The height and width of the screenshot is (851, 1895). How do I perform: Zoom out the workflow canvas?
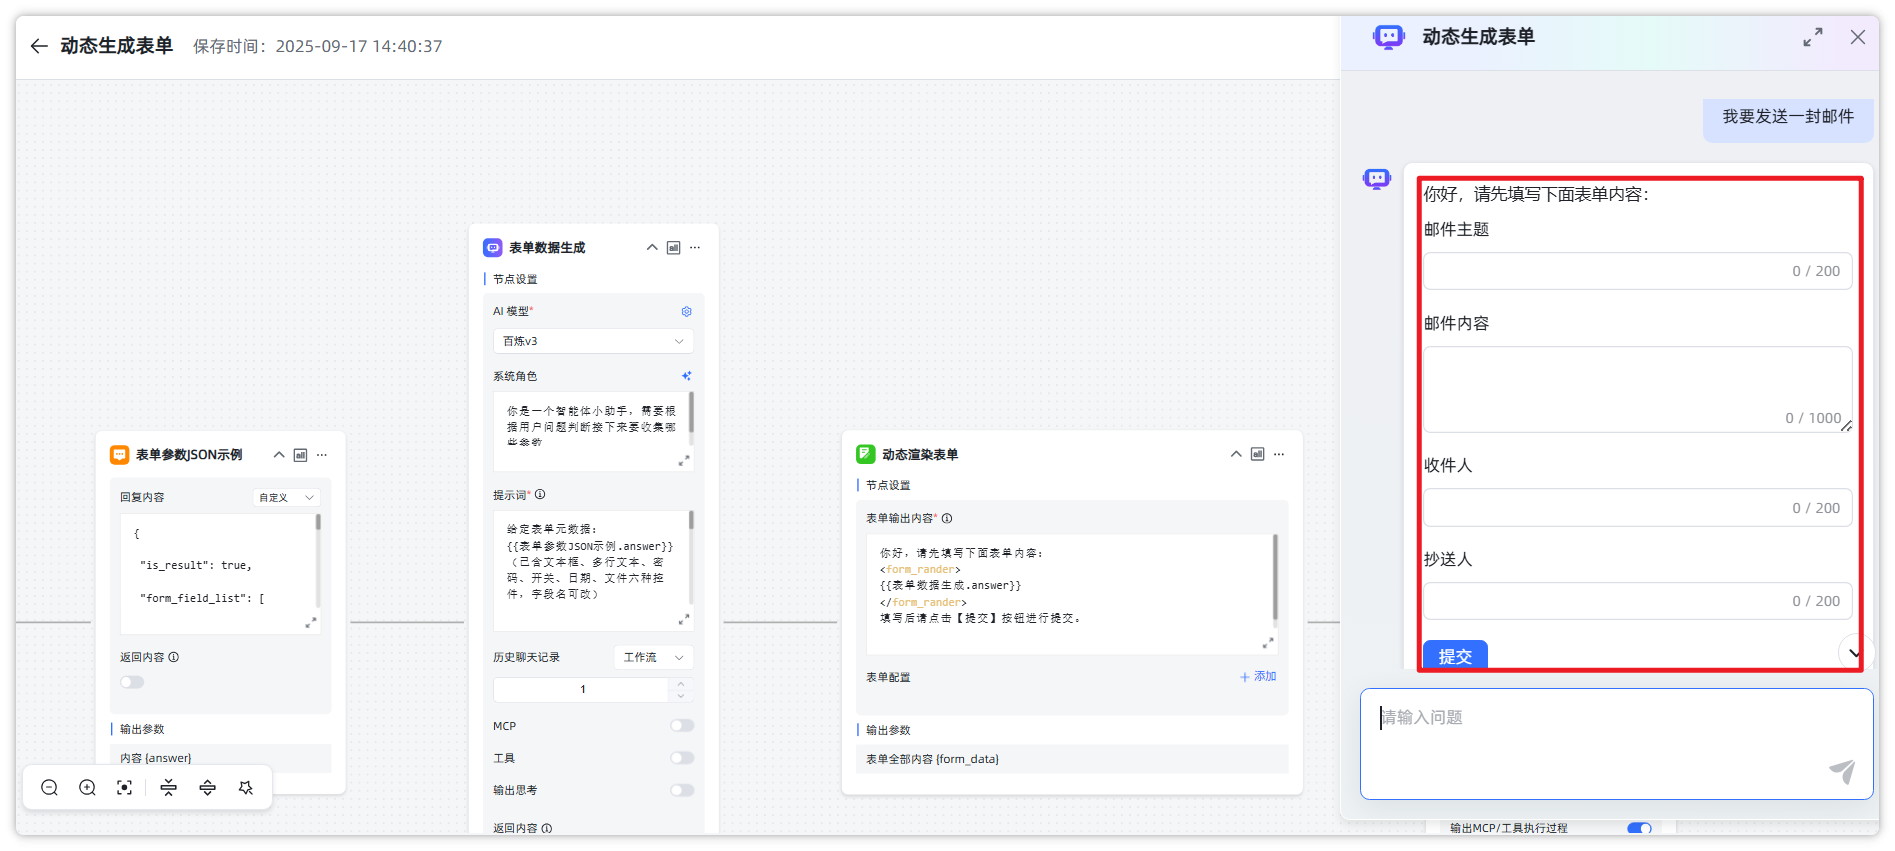click(x=49, y=788)
